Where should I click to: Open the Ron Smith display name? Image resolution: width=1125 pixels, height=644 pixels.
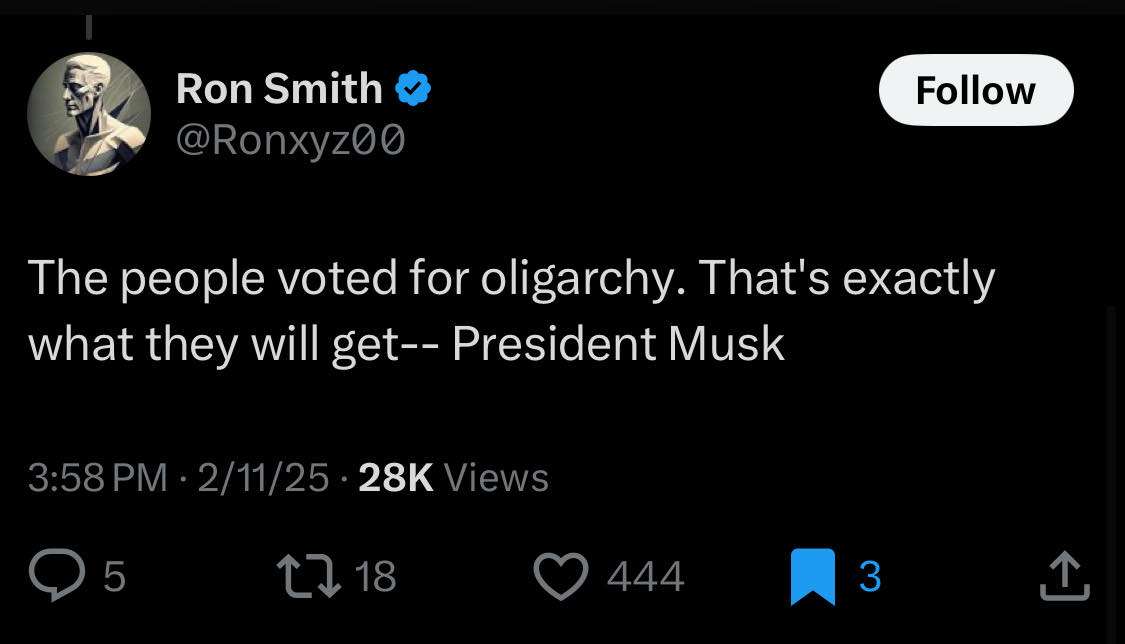coord(279,90)
